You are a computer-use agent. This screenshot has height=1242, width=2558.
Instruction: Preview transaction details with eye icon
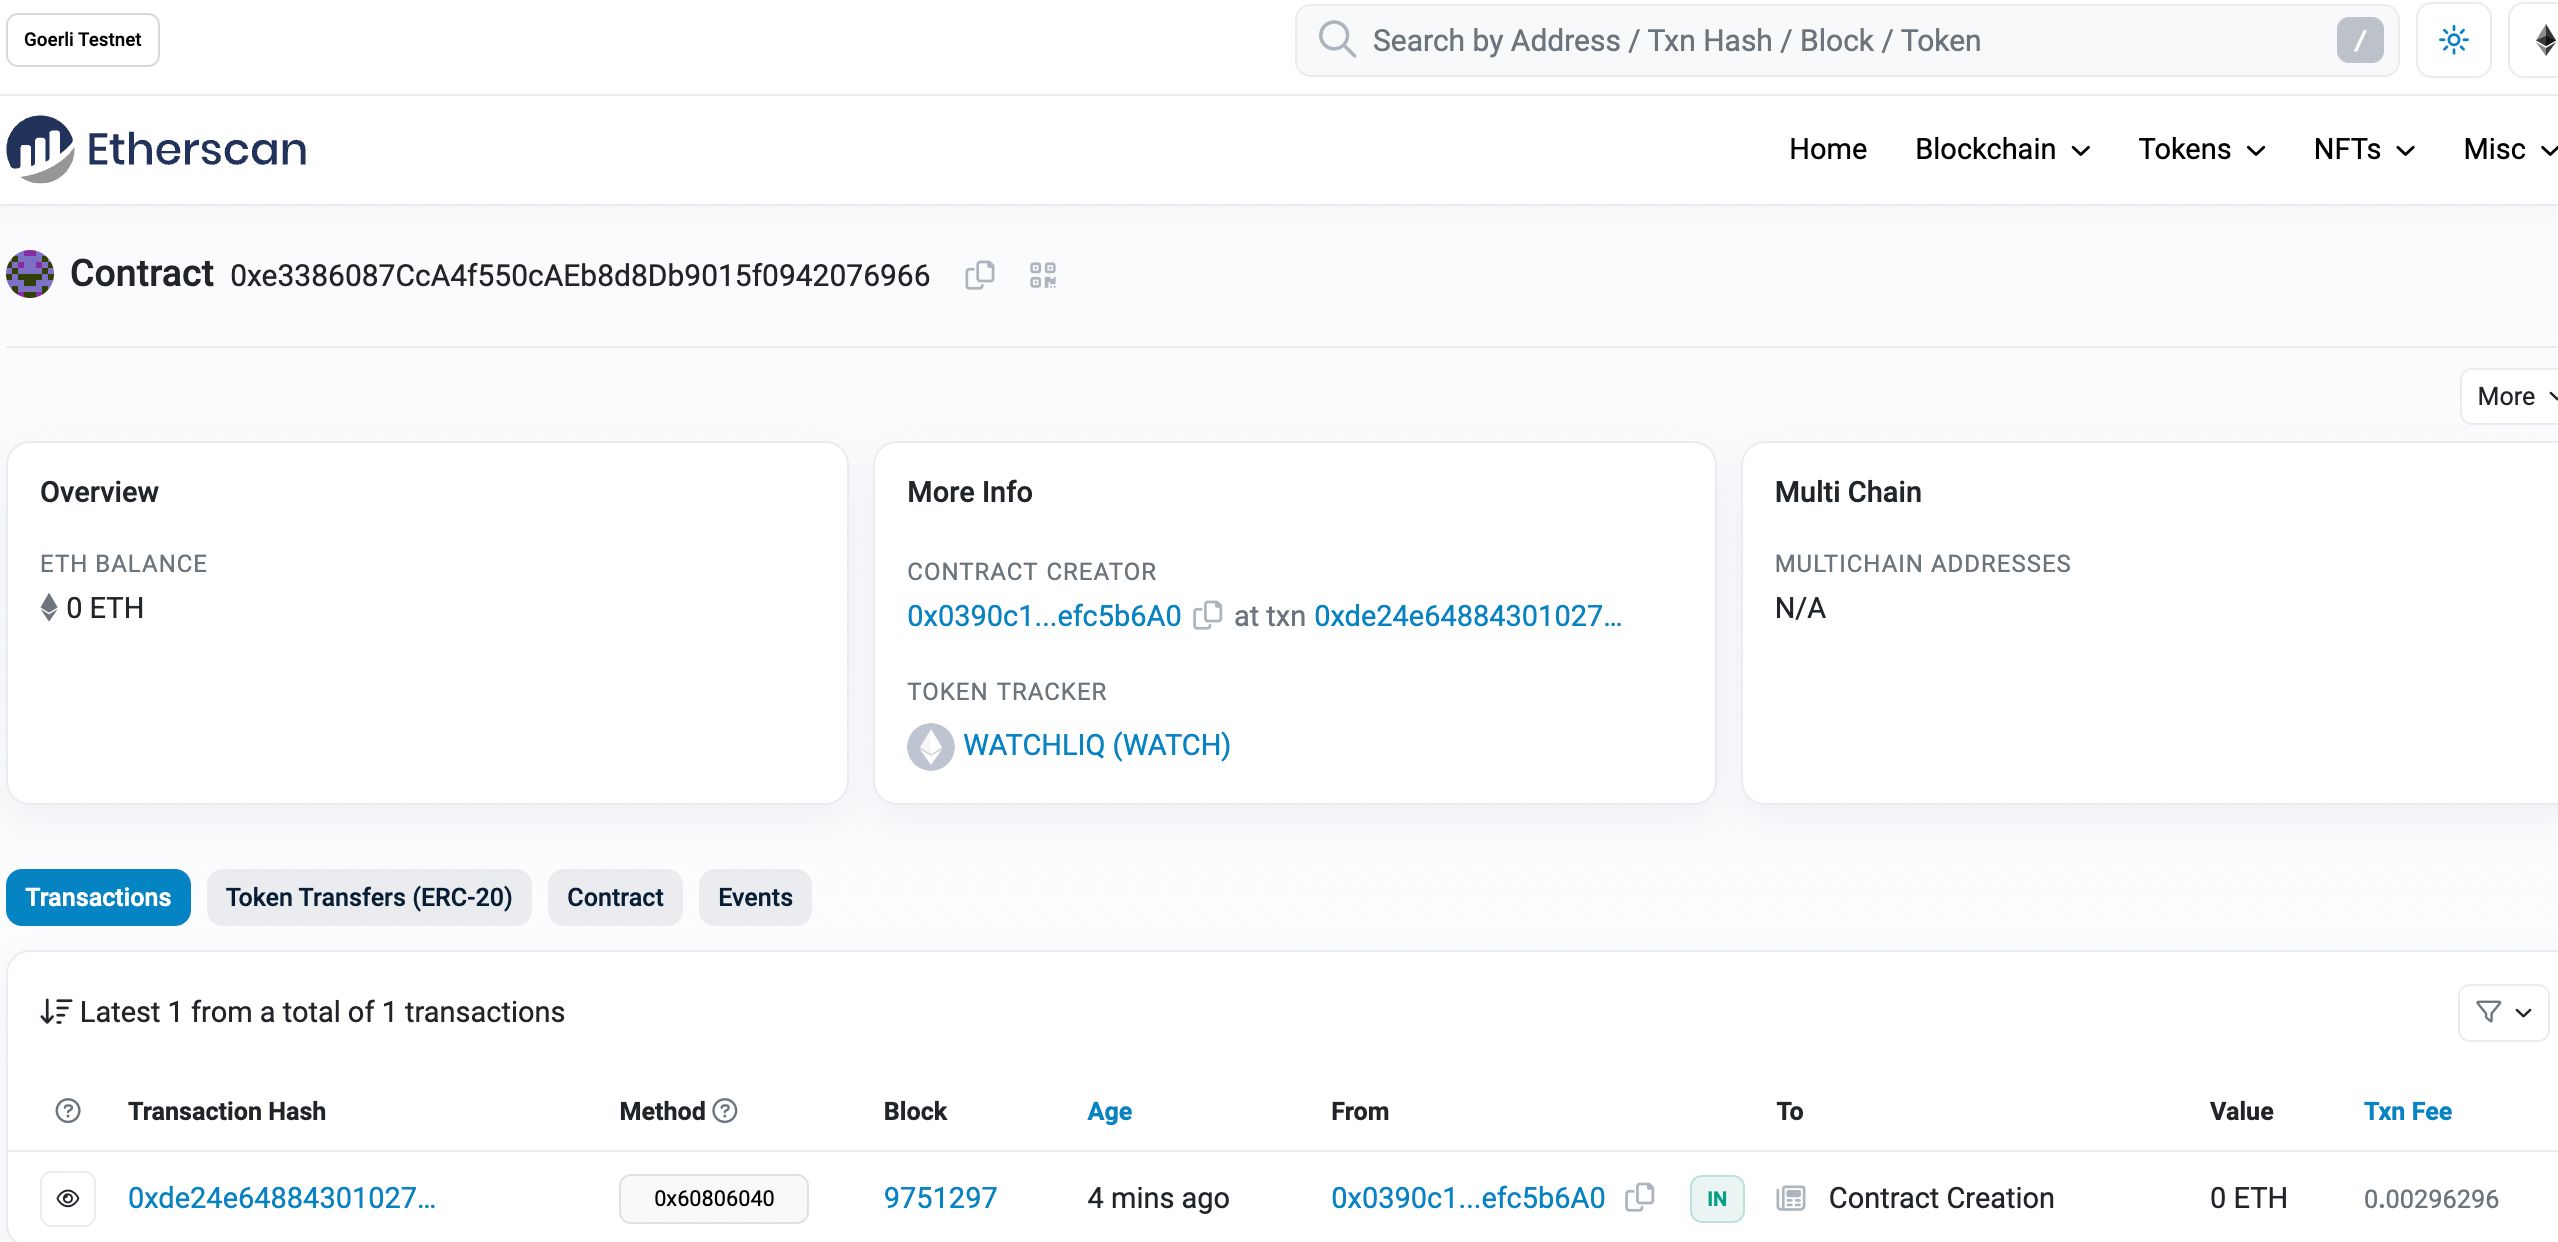pos(68,1198)
